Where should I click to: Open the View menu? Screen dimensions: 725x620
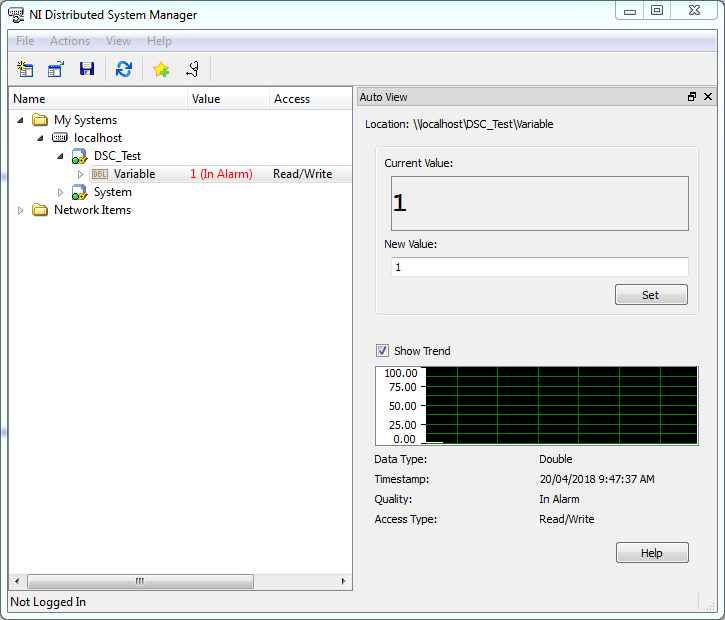(x=118, y=41)
